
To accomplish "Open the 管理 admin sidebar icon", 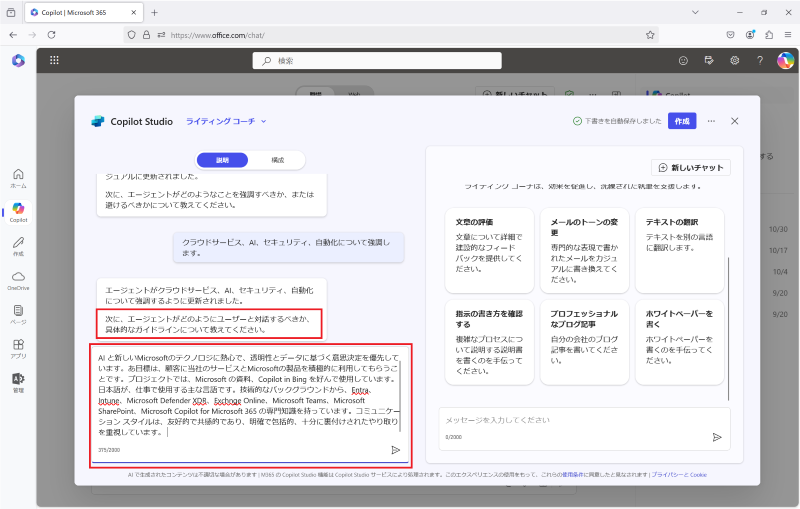I will 18,383.
